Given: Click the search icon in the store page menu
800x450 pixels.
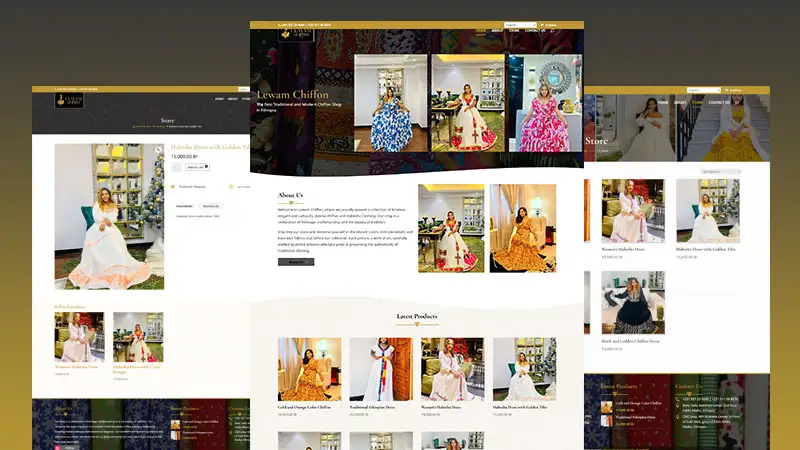Looking at the screenshot, I should [x=737, y=103].
